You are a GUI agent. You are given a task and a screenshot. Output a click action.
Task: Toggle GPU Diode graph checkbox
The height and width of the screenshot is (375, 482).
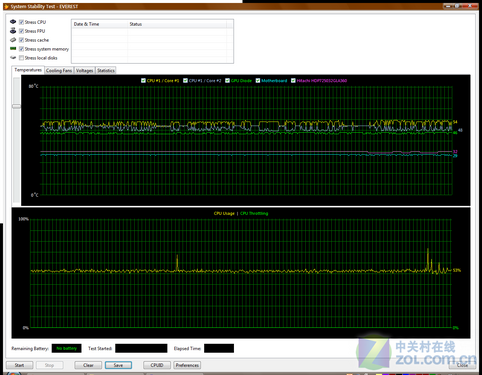227,80
